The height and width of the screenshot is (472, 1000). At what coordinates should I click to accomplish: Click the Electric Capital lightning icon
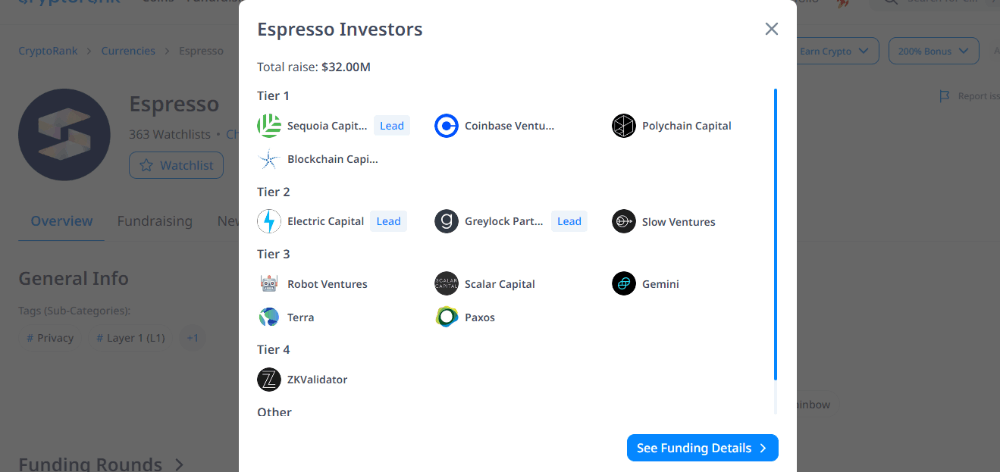(269, 222)
